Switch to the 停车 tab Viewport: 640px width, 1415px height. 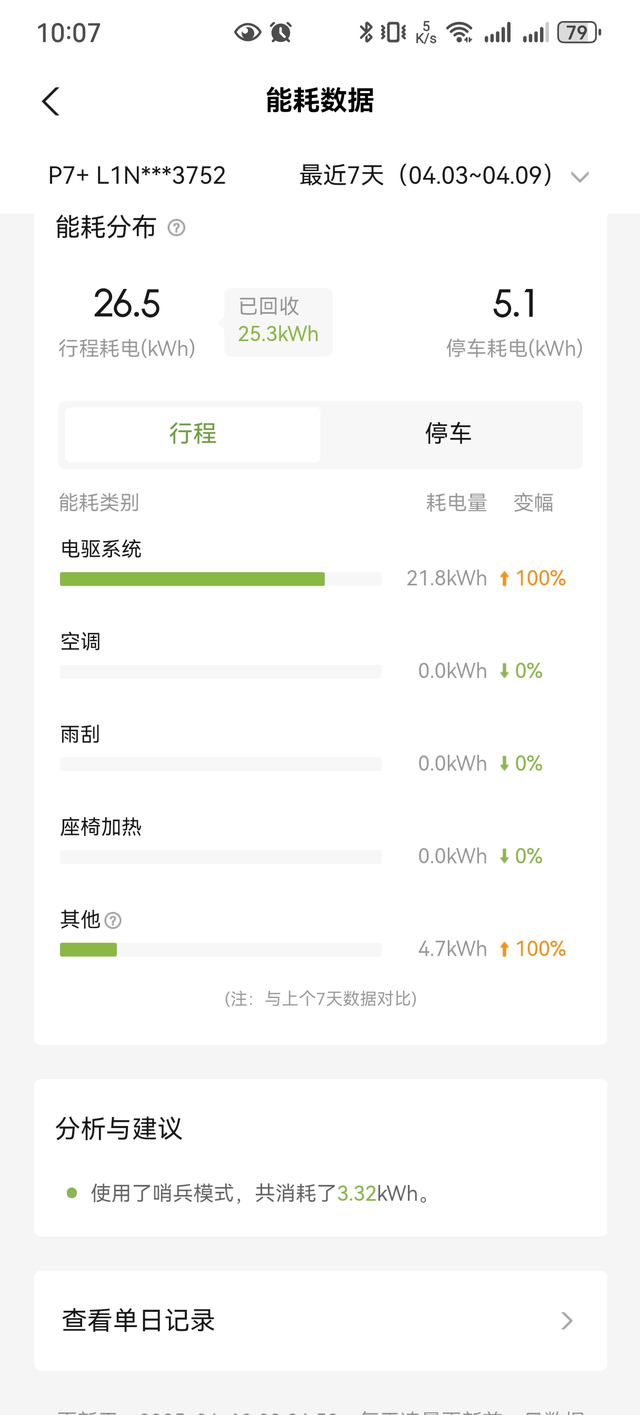[448, 434]
